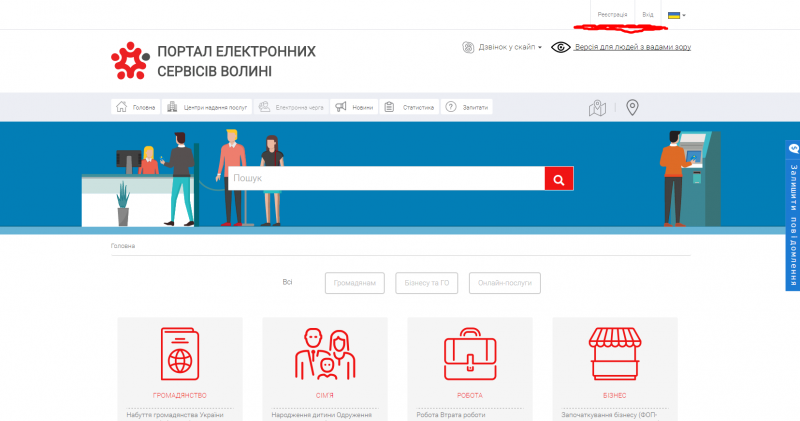
Task: Click the clipboard statistics icon
Action: 389,107
